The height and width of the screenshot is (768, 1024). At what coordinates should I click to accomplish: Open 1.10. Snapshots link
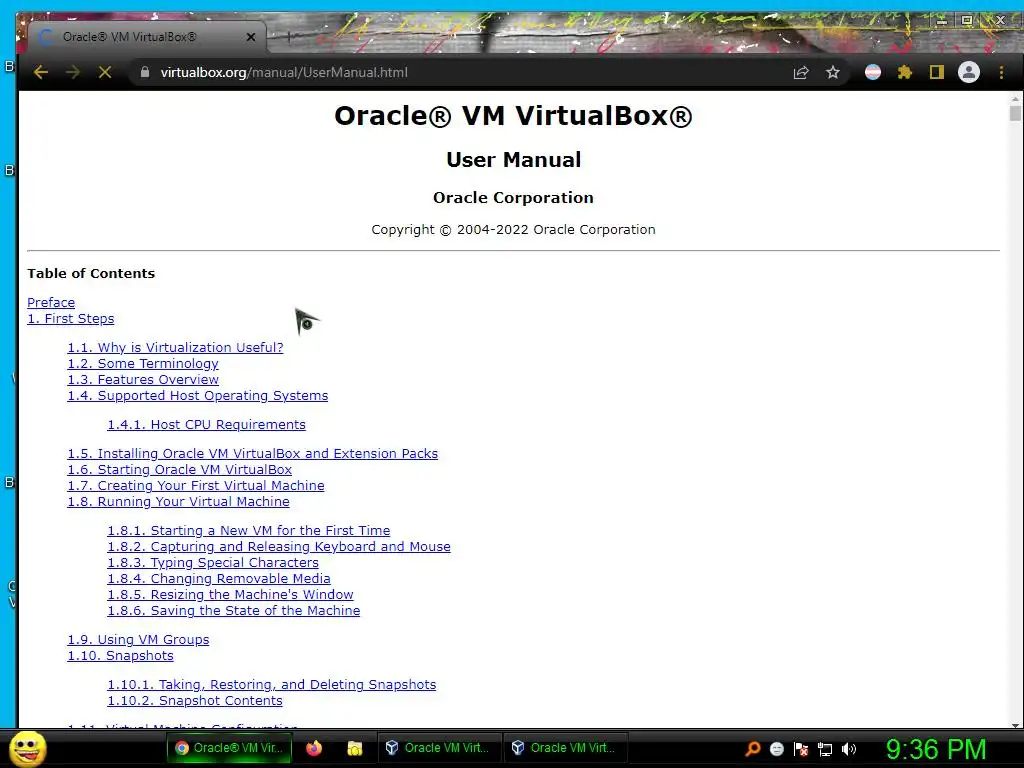(x=121, y=656)
